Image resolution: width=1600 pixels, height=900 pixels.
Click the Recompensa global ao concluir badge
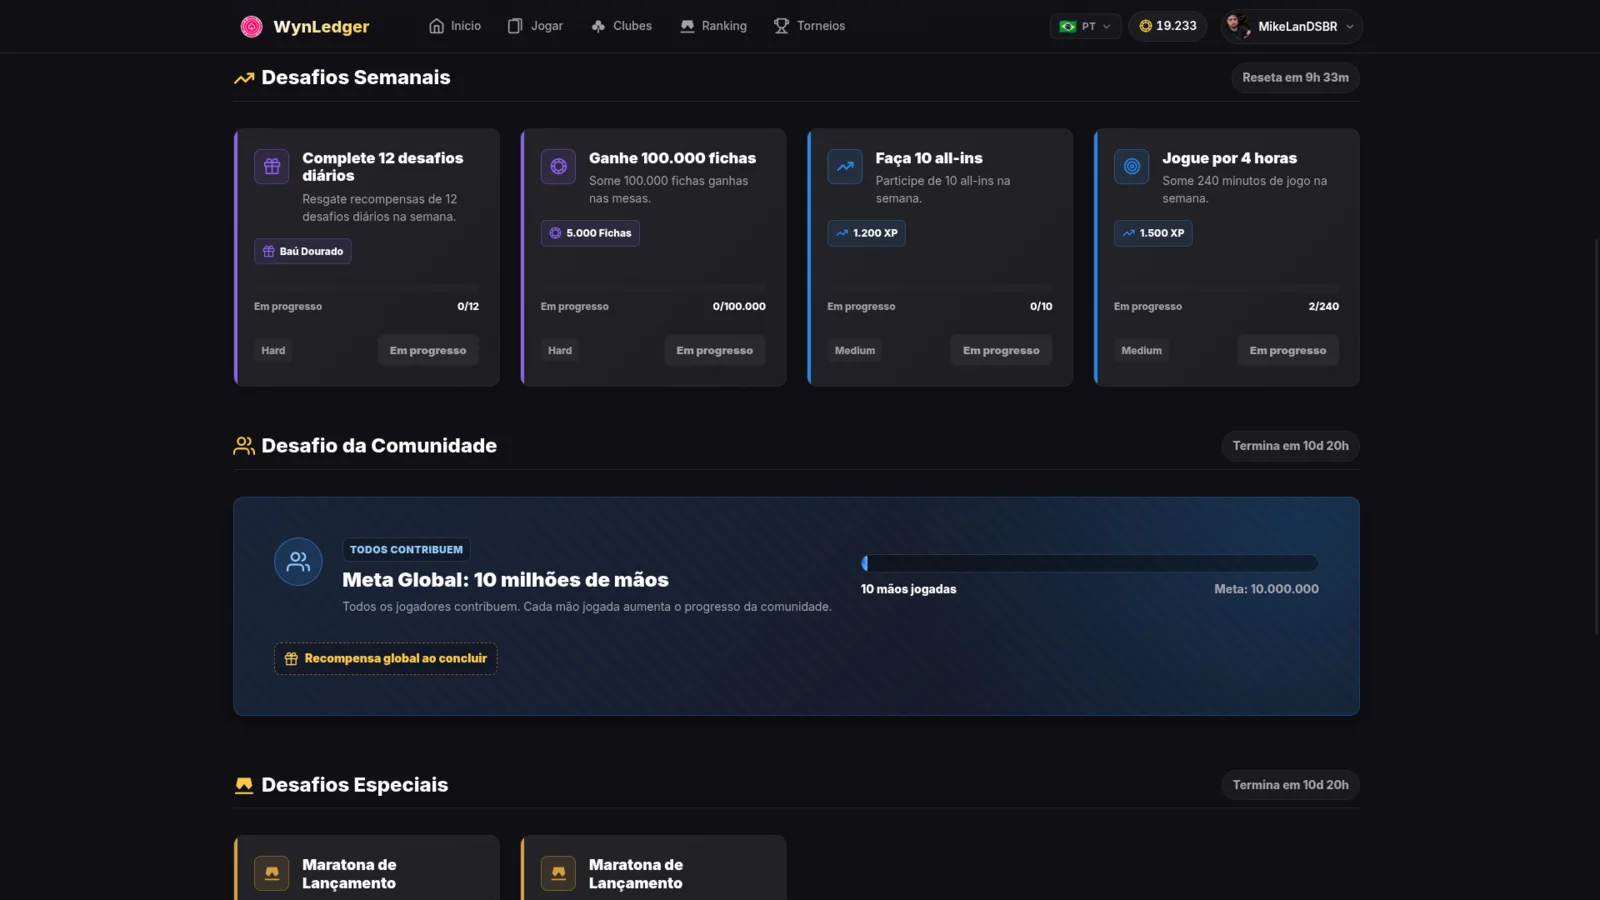point(386,659)
